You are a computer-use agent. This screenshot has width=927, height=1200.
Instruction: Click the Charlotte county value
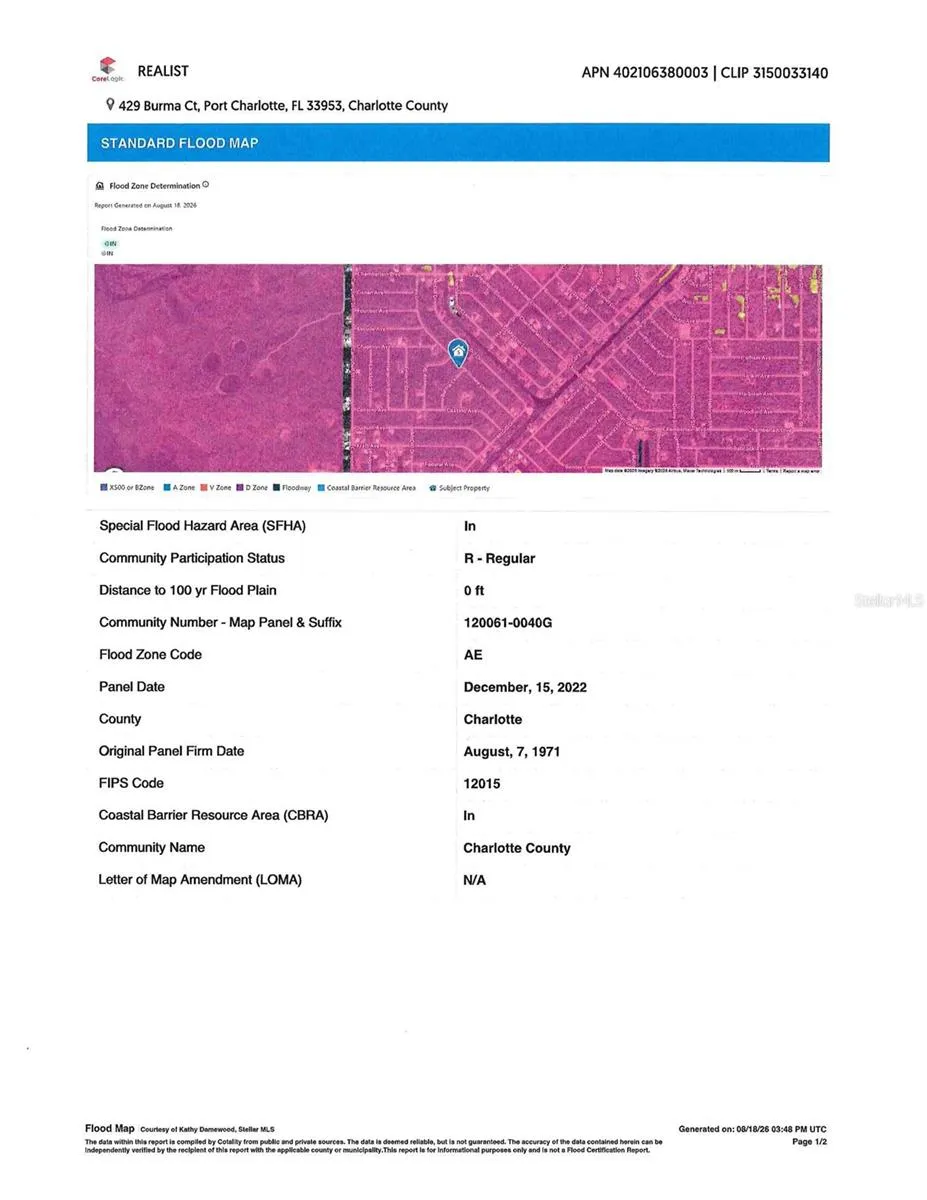[493, 719]
